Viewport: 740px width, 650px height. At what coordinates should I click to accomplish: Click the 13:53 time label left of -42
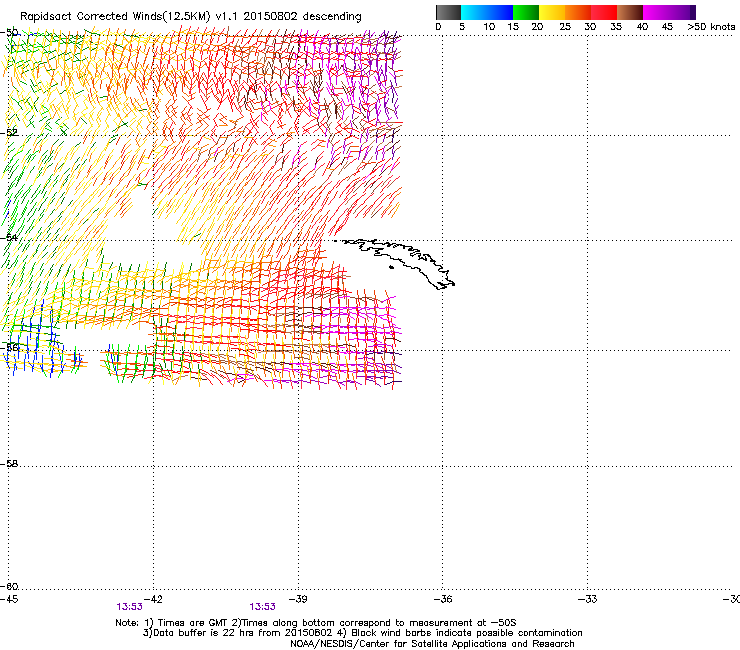129,607
